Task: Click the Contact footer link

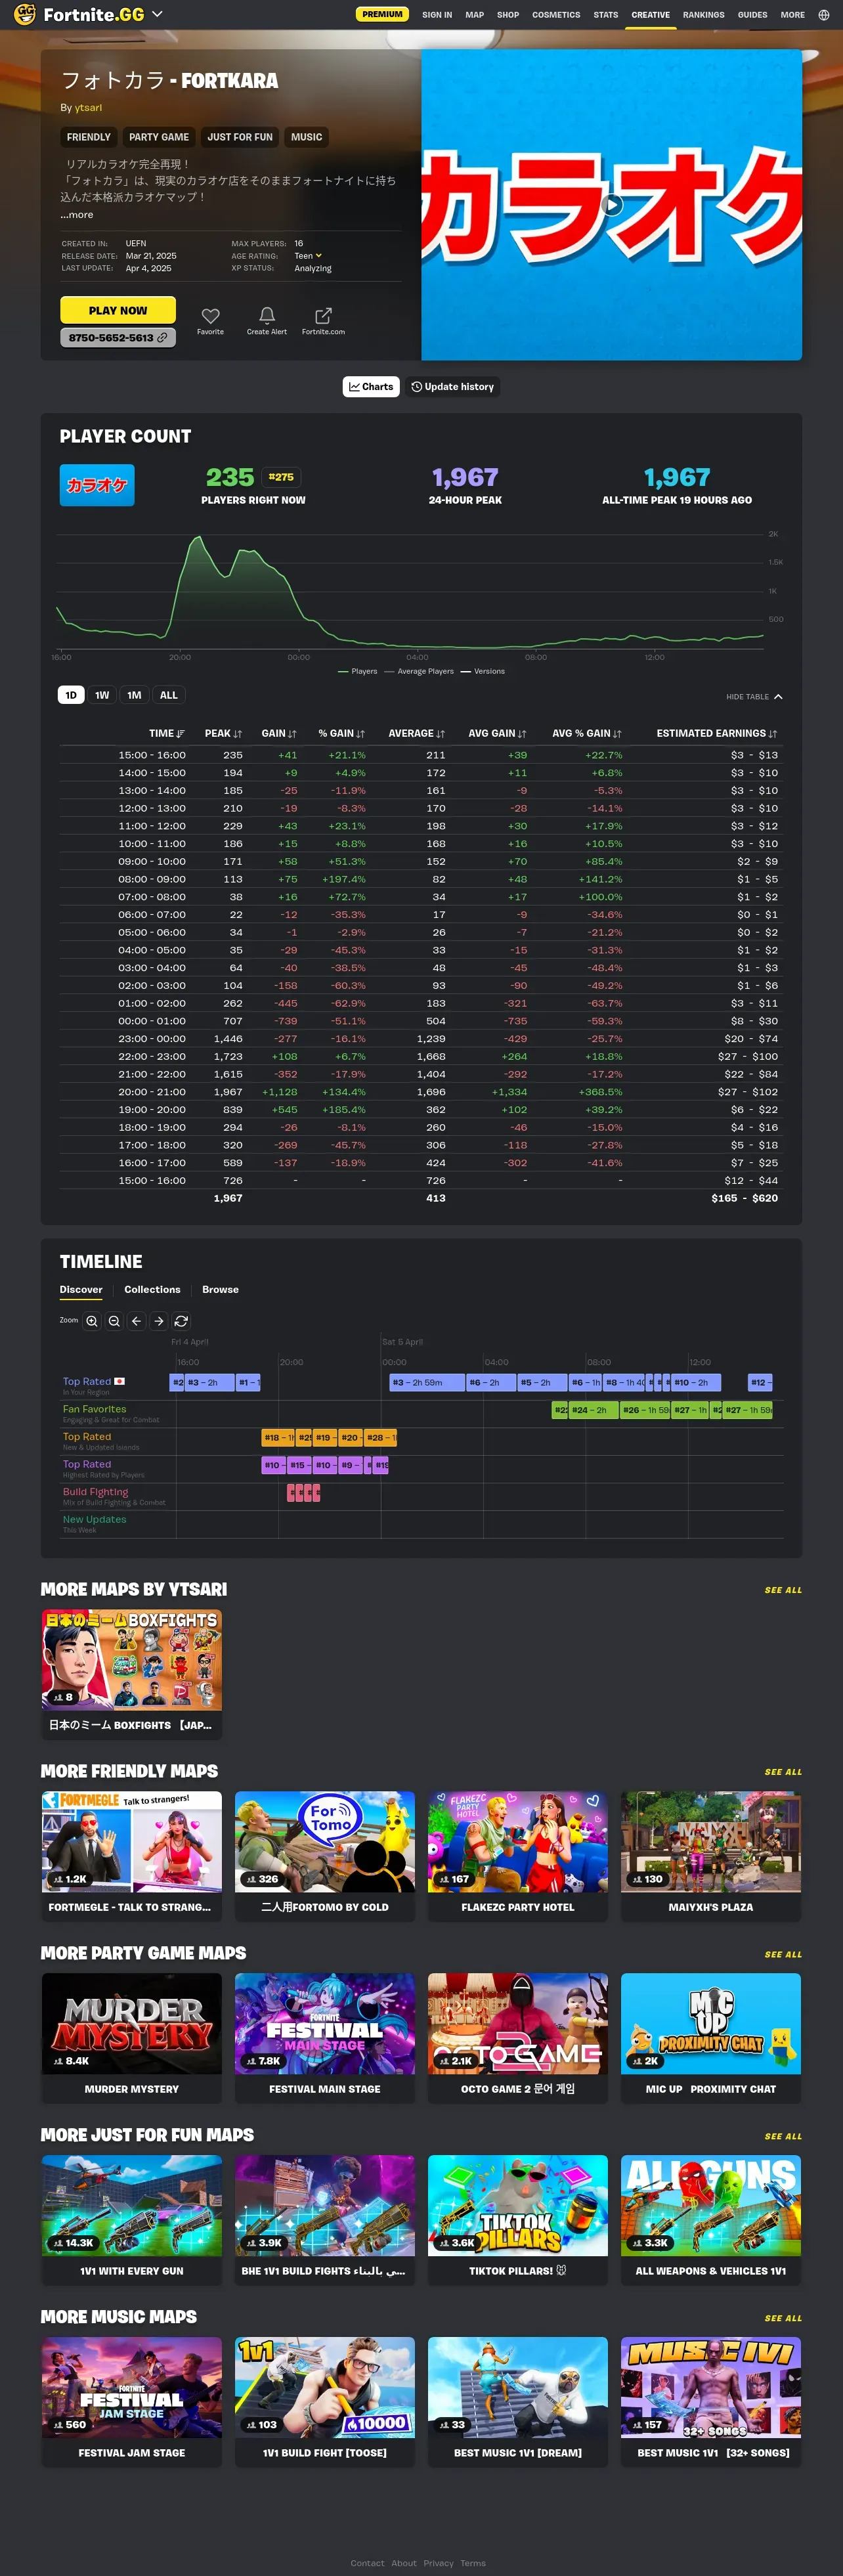Action: tap(367, 2563)
